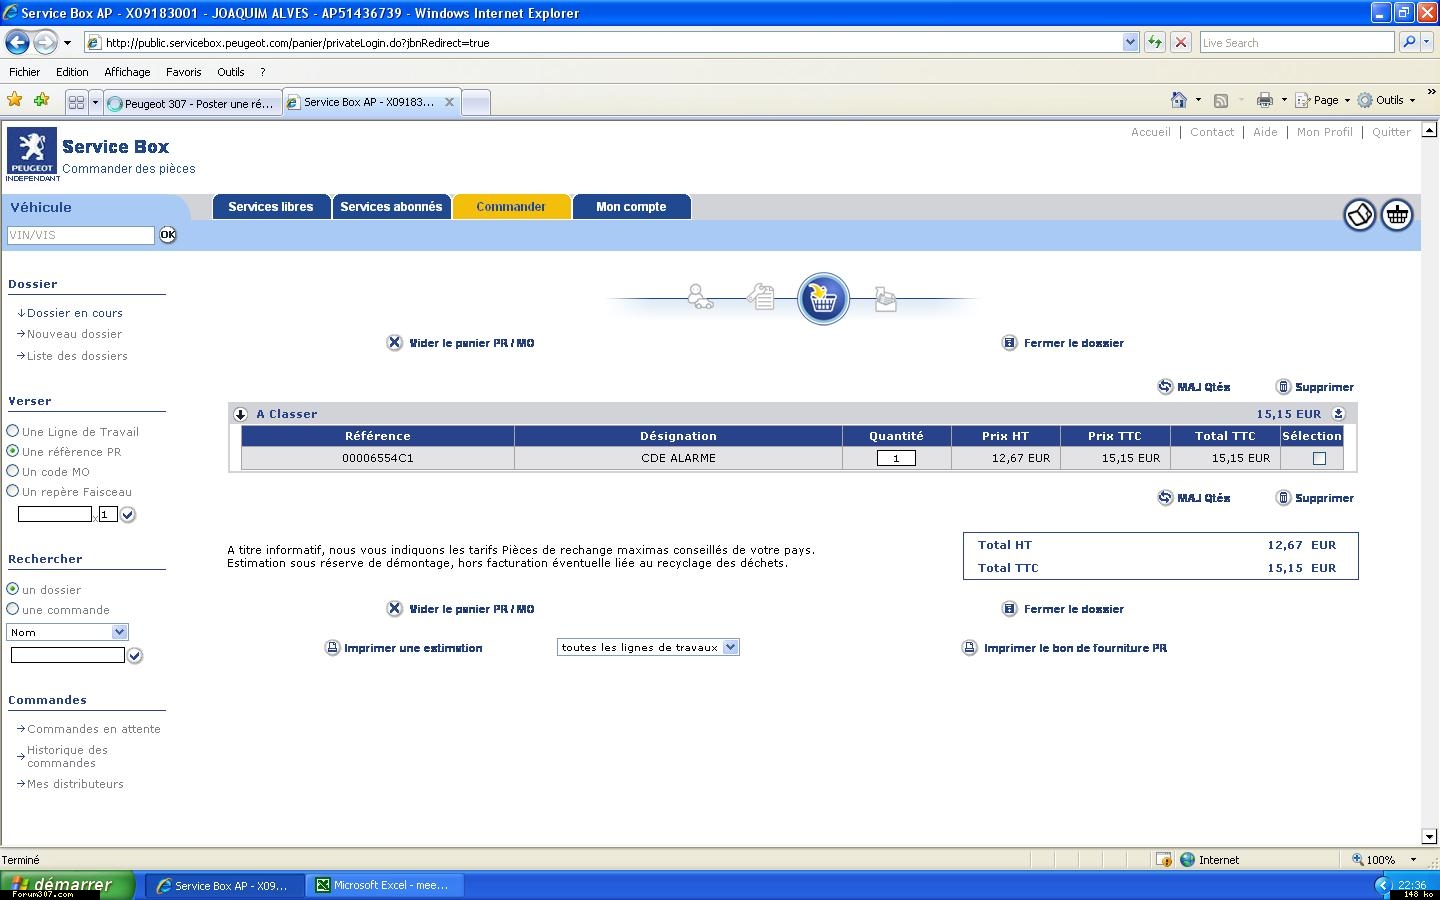Open the 'Nouveau dossier' link

pos(74,334)
